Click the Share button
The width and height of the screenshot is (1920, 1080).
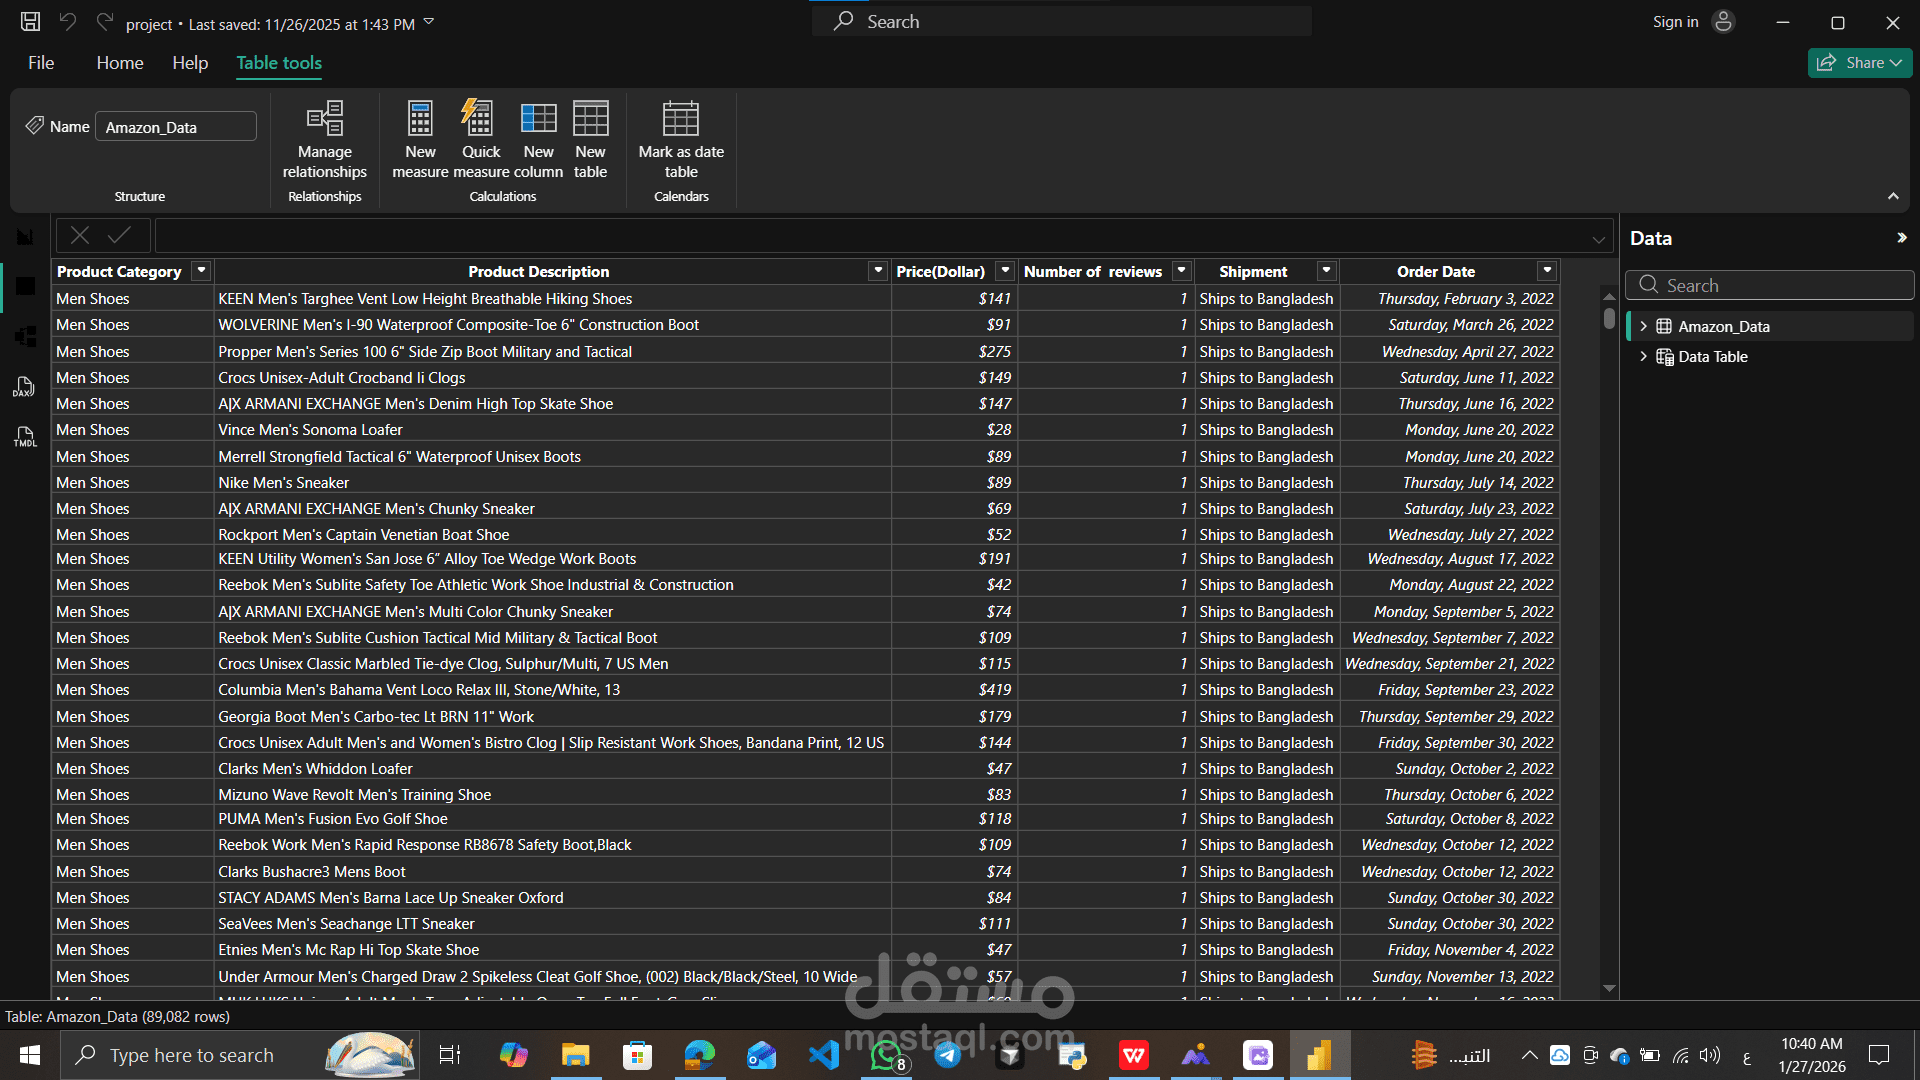1859,63
